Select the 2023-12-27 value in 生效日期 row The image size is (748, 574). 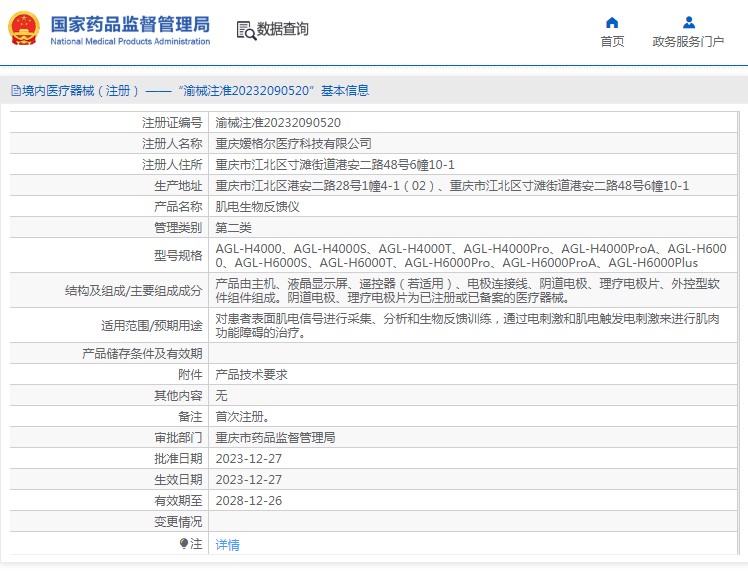point(249,480)
